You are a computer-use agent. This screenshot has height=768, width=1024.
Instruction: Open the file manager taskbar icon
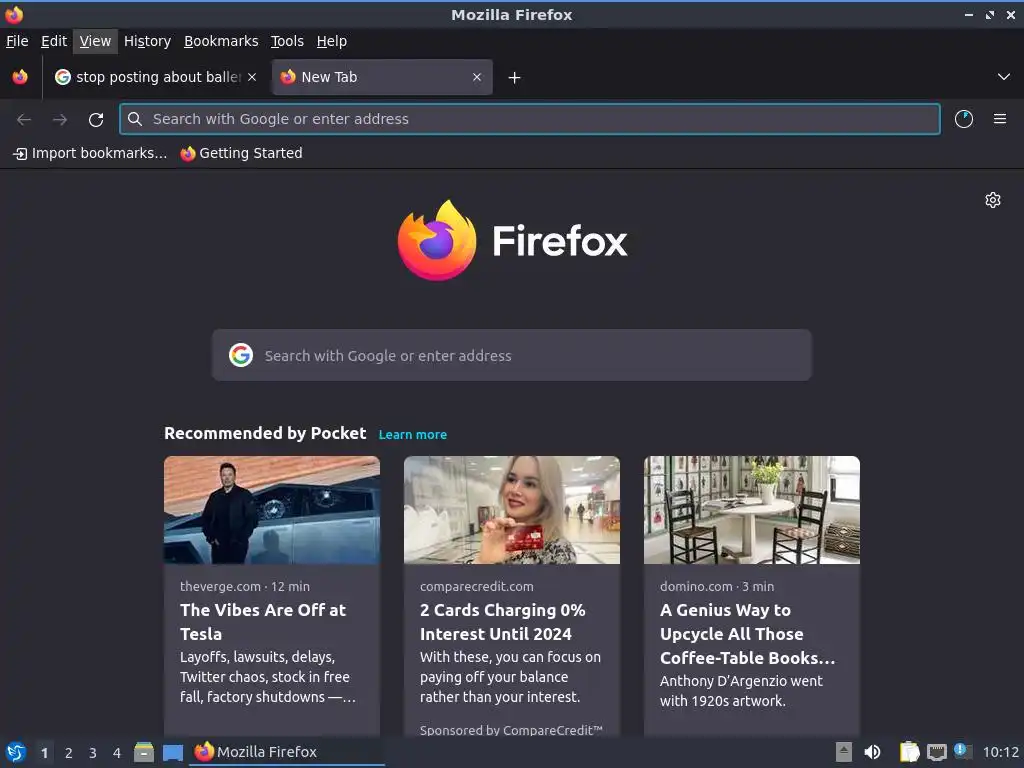point(144,752)
